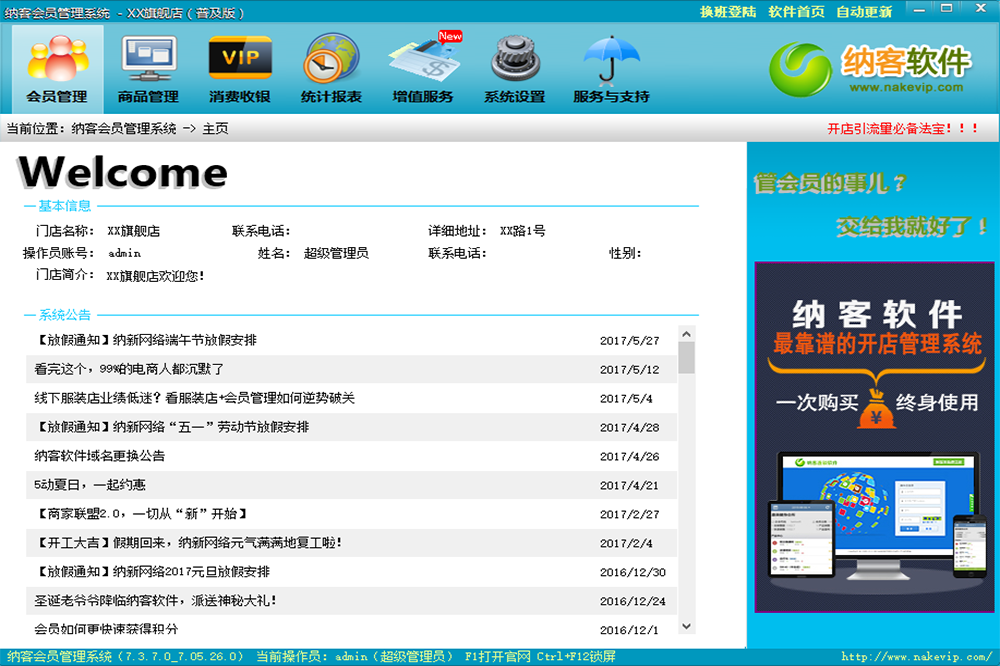Click Ctrl+F12锁屏 status bar hint
Viewport: 1000px width, 666px height.
tap(576, 656)
